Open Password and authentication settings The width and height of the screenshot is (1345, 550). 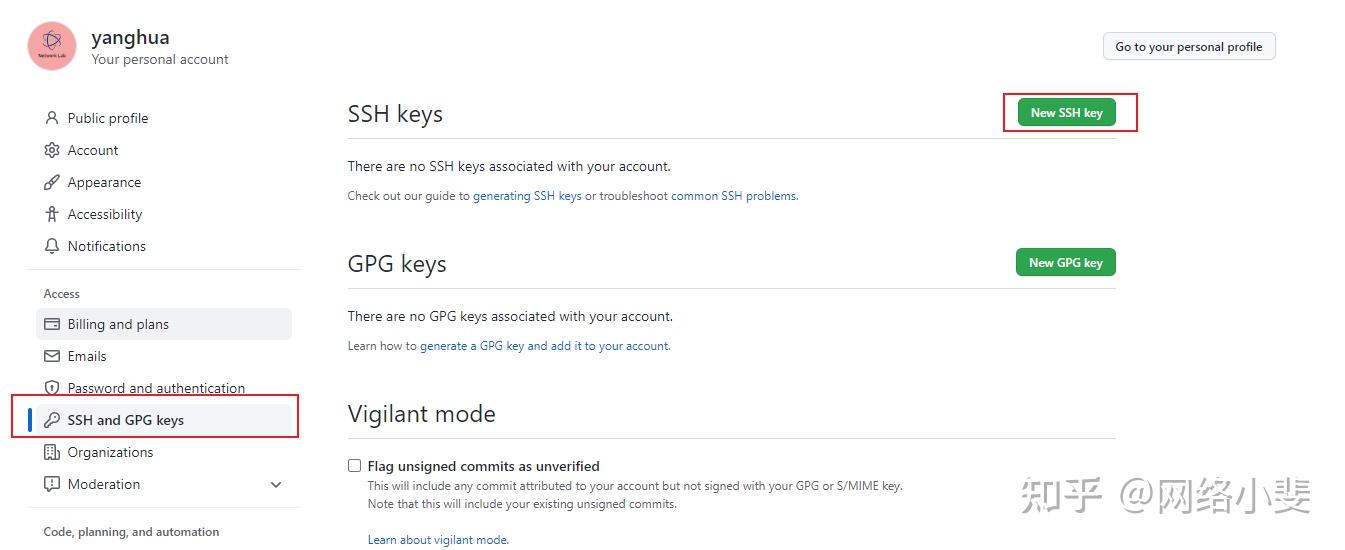pos(156,388)
